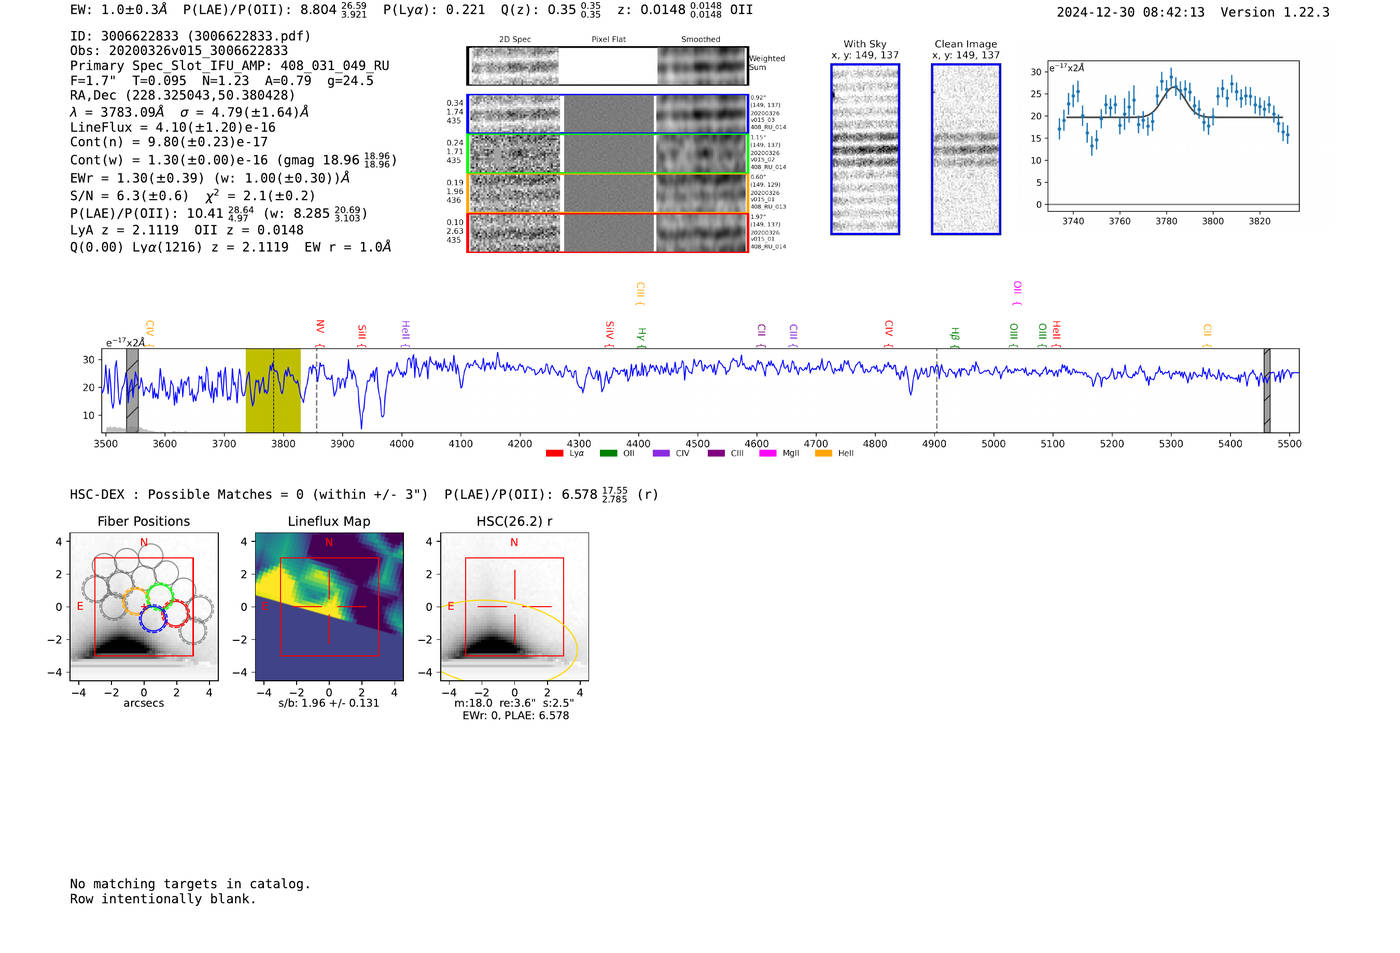The height and width of the screenshot is (953, 1400).
Task: Click the blue-bordered fiber 2D spectrum
Action: (515, 114)
